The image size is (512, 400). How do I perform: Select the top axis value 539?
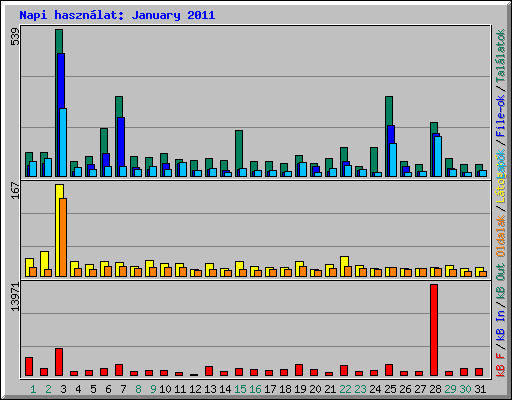point(15,37)
